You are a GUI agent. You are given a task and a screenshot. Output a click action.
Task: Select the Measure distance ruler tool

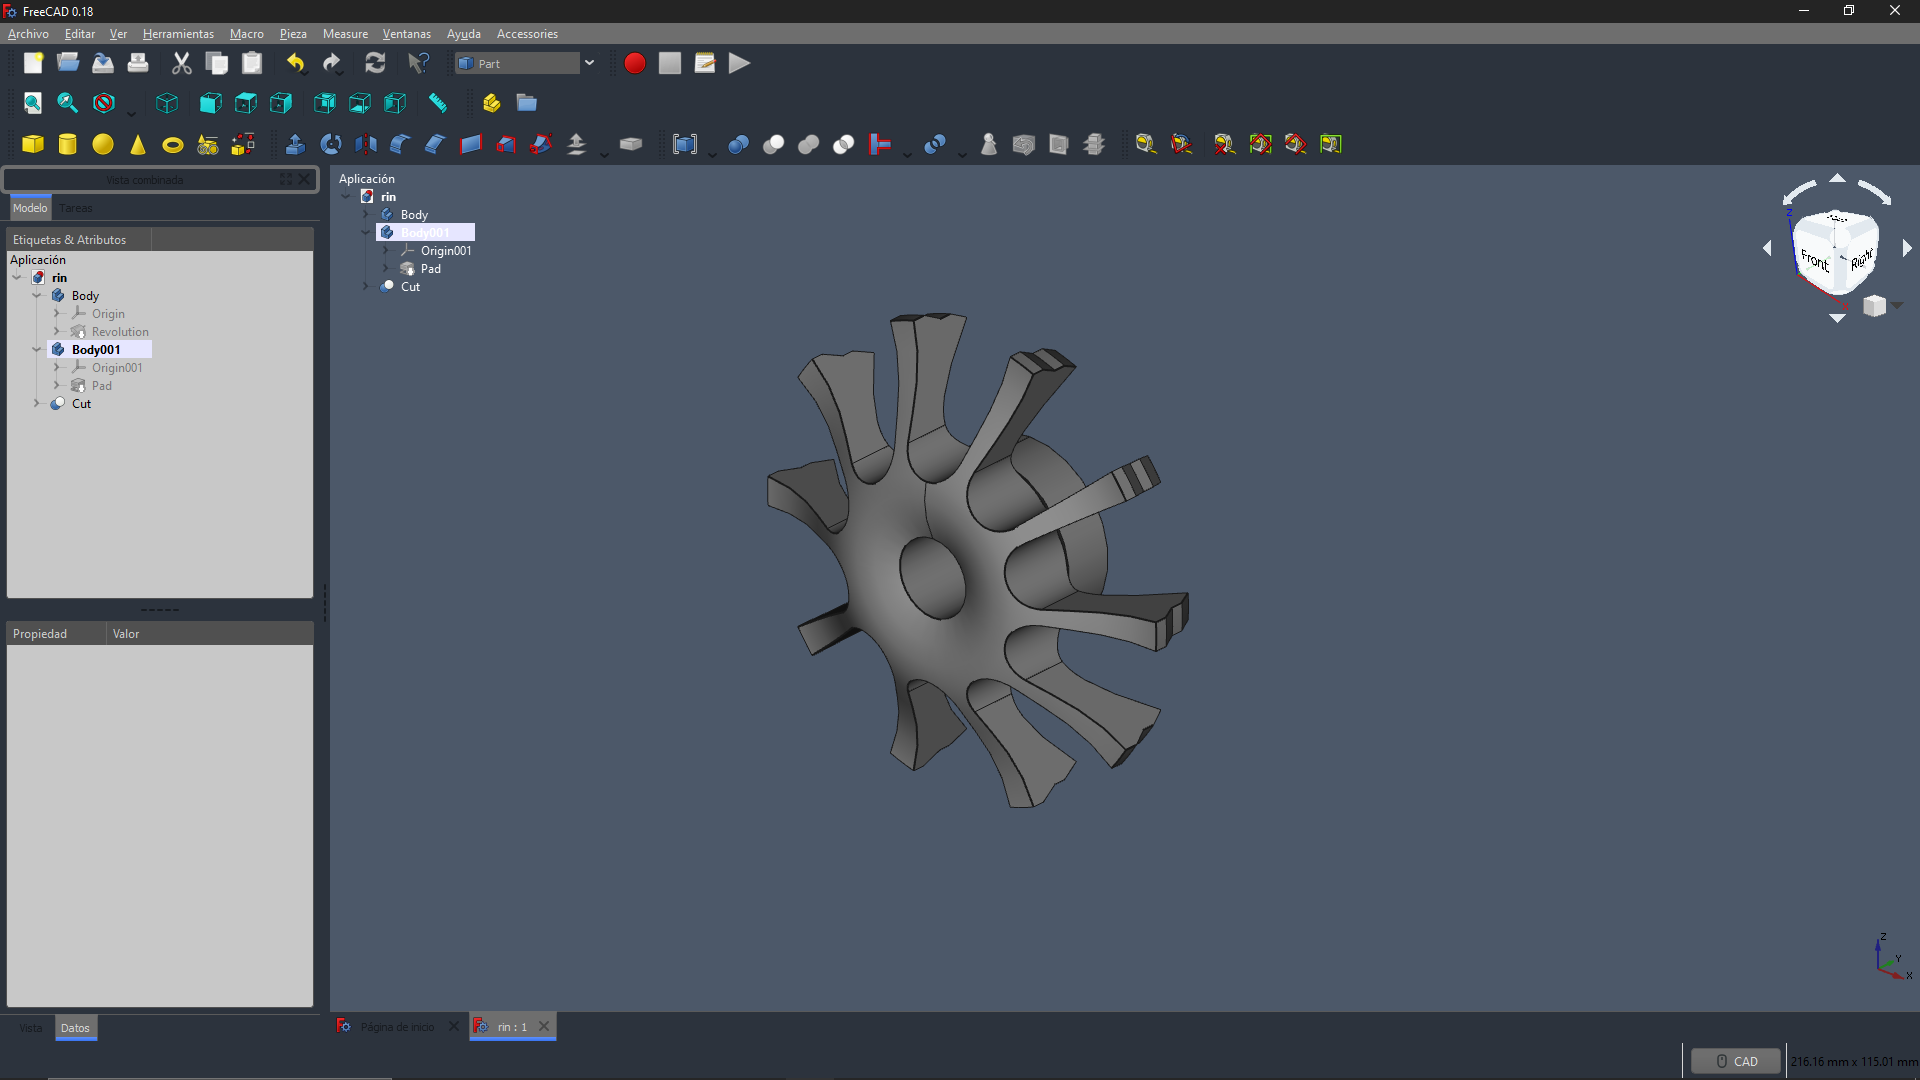click(x=437, y=103)
